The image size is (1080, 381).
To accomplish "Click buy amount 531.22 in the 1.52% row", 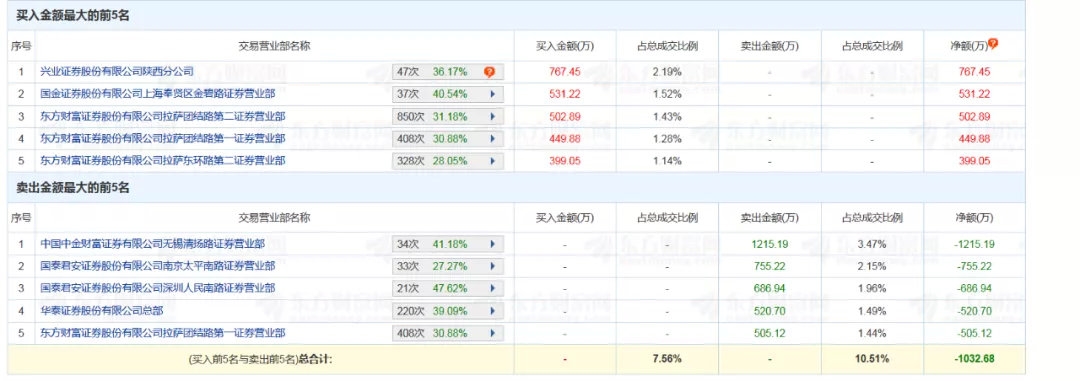I will coord(565,94).
